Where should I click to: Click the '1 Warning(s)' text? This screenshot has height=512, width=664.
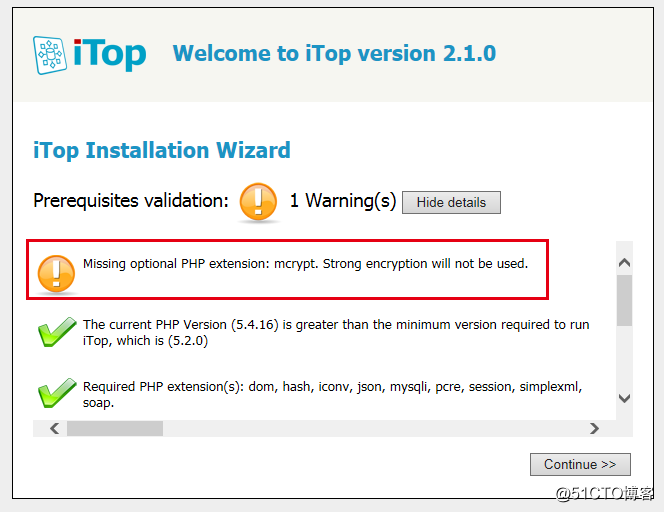coord(343,200)
